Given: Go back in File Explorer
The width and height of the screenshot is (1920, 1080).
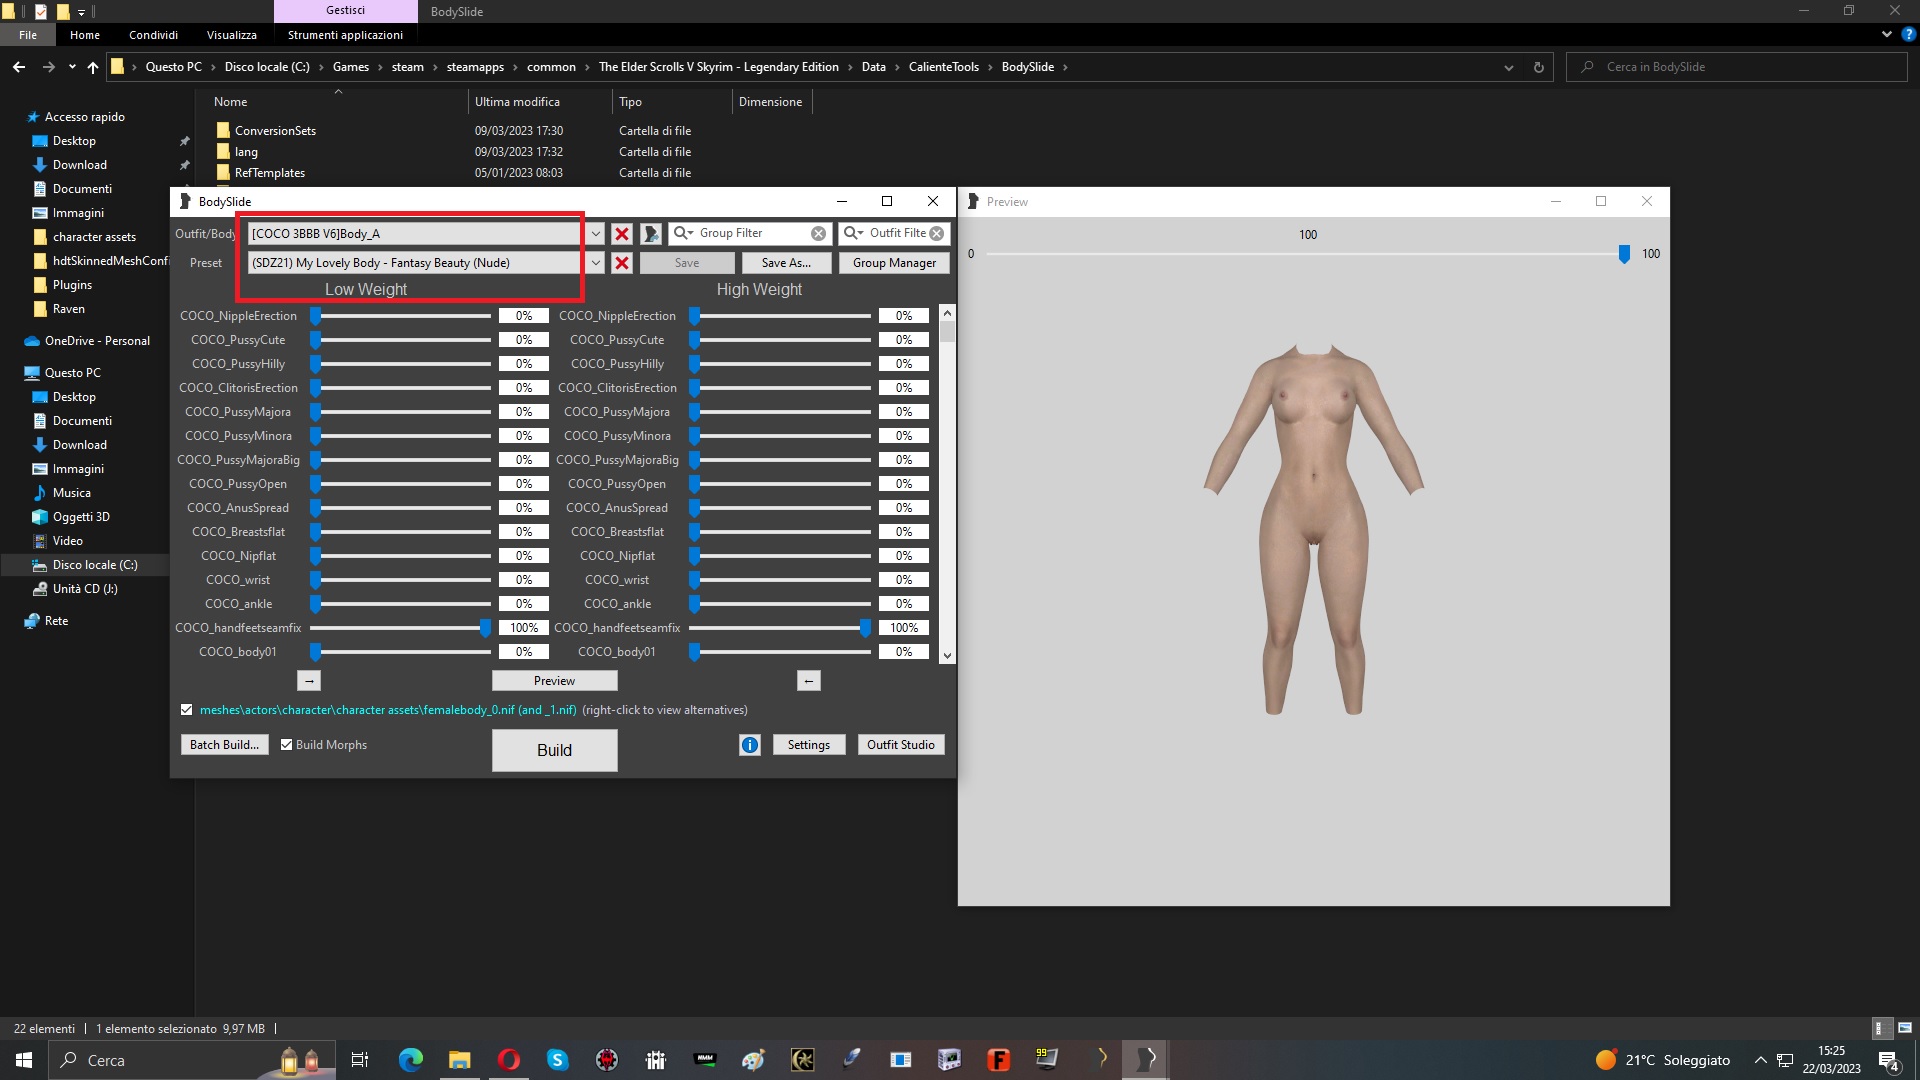Looking at the screenshot, I should [x=19, y=67].
